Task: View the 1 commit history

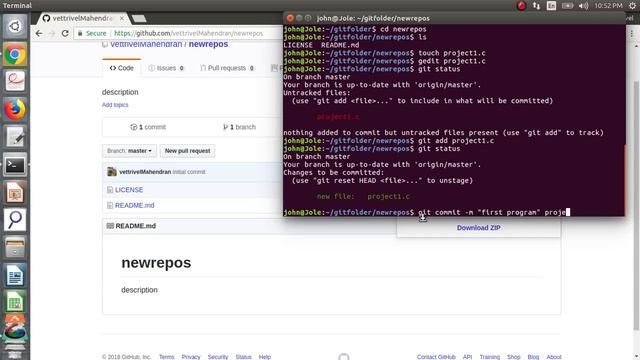Action: pyautogui.click(x=148, y=127)
